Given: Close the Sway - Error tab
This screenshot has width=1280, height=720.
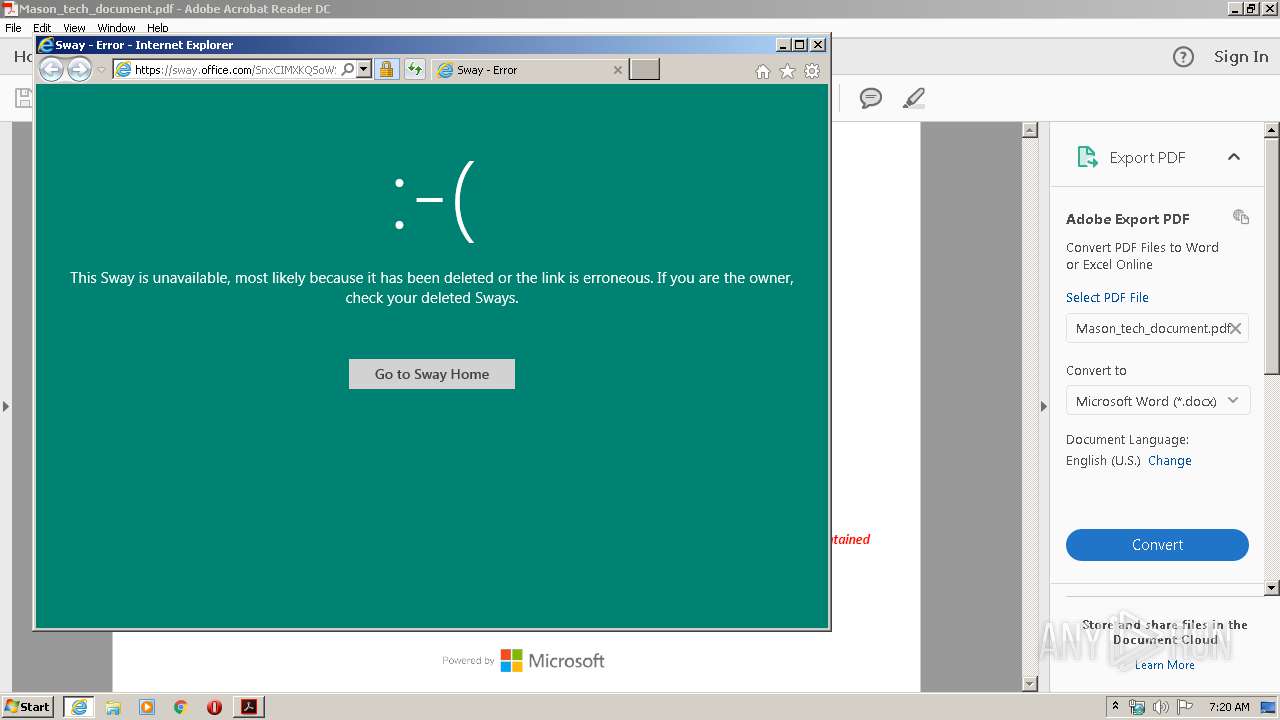Looking at the screenshot, I should coord(617,70).
